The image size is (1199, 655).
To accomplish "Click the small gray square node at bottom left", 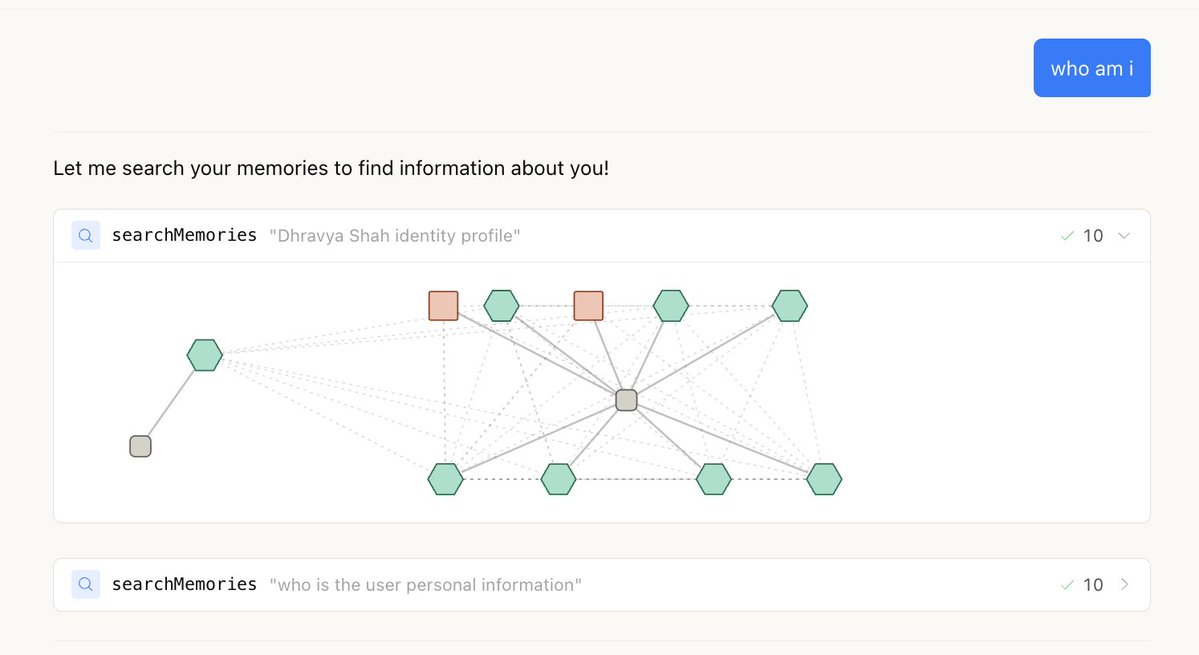I will coord(141,446).
